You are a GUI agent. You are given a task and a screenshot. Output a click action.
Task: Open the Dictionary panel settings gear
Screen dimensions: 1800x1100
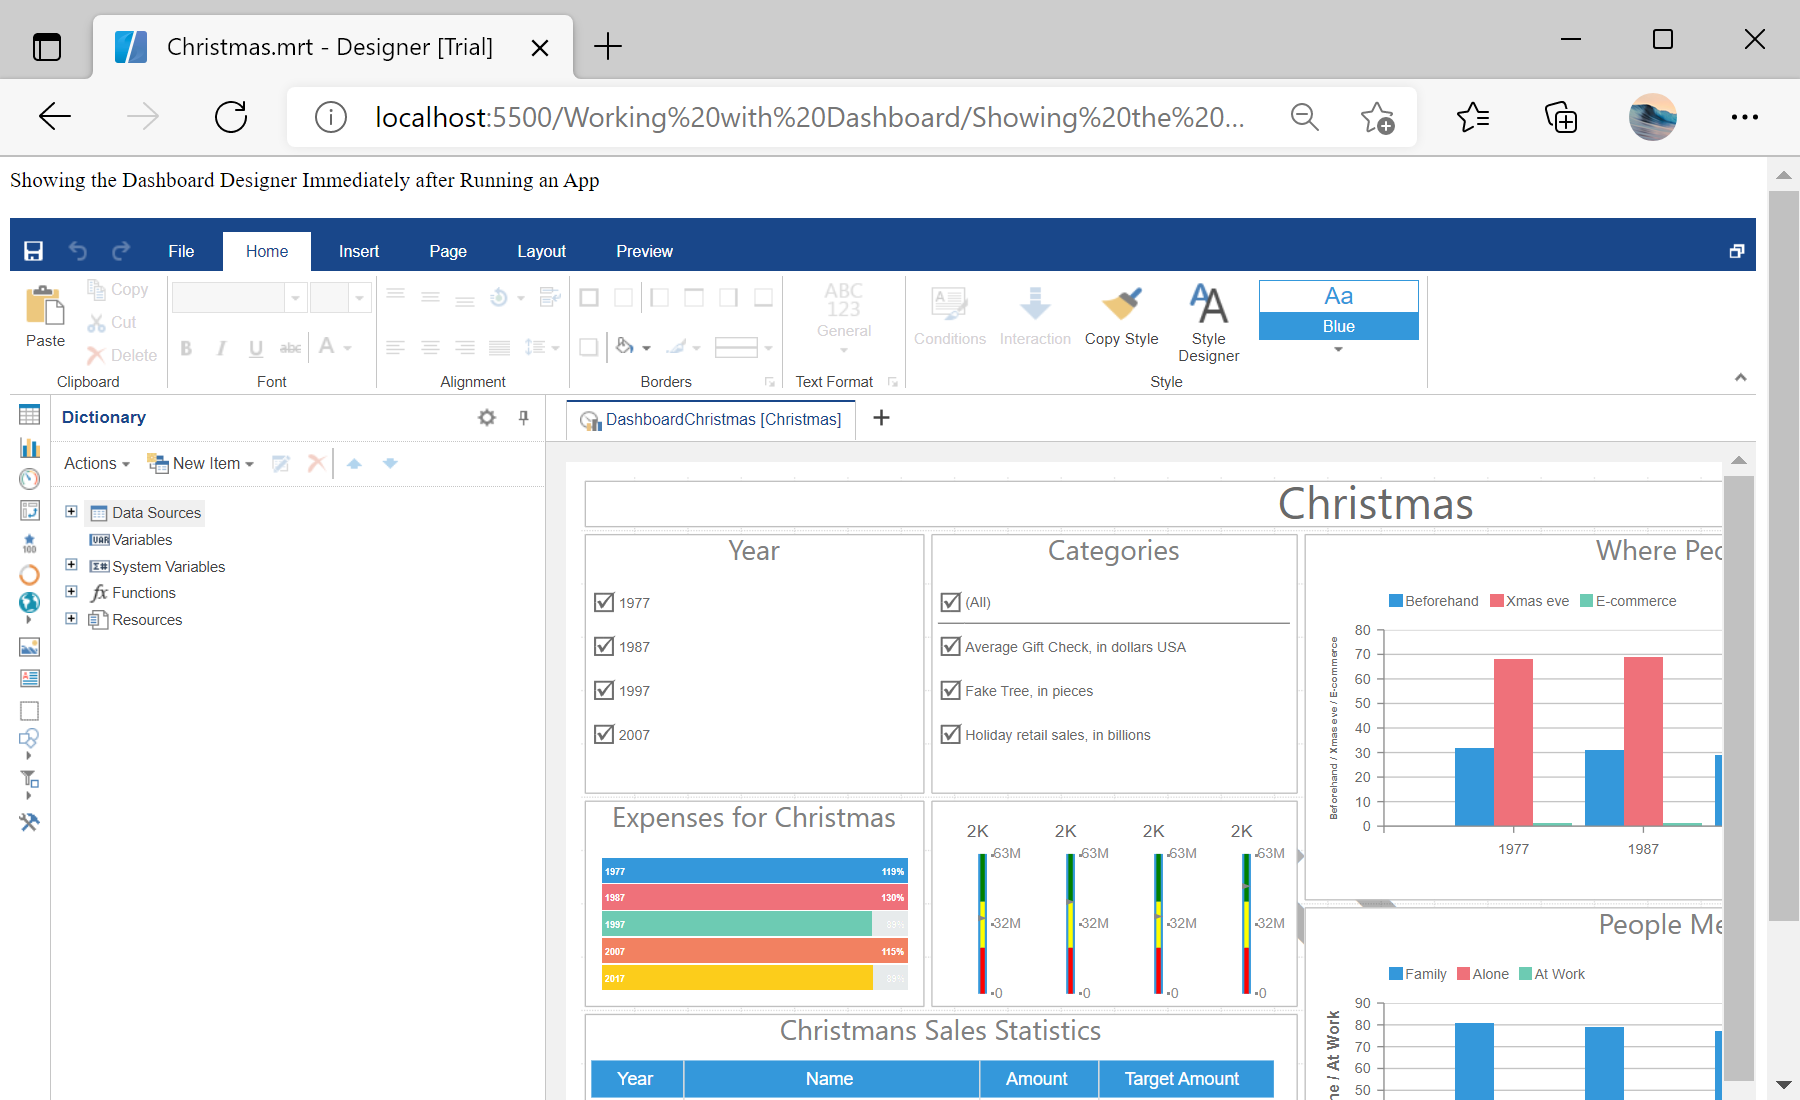(487, 417)
